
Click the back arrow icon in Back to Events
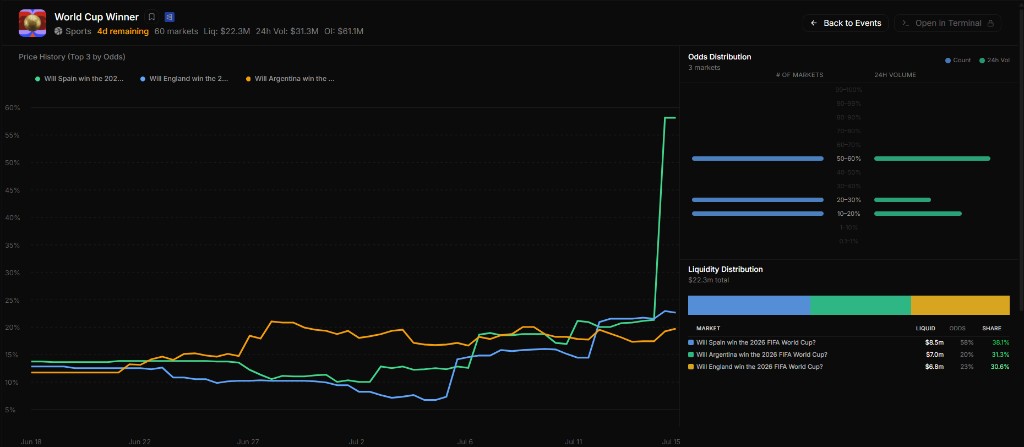[x=814, y=23]
